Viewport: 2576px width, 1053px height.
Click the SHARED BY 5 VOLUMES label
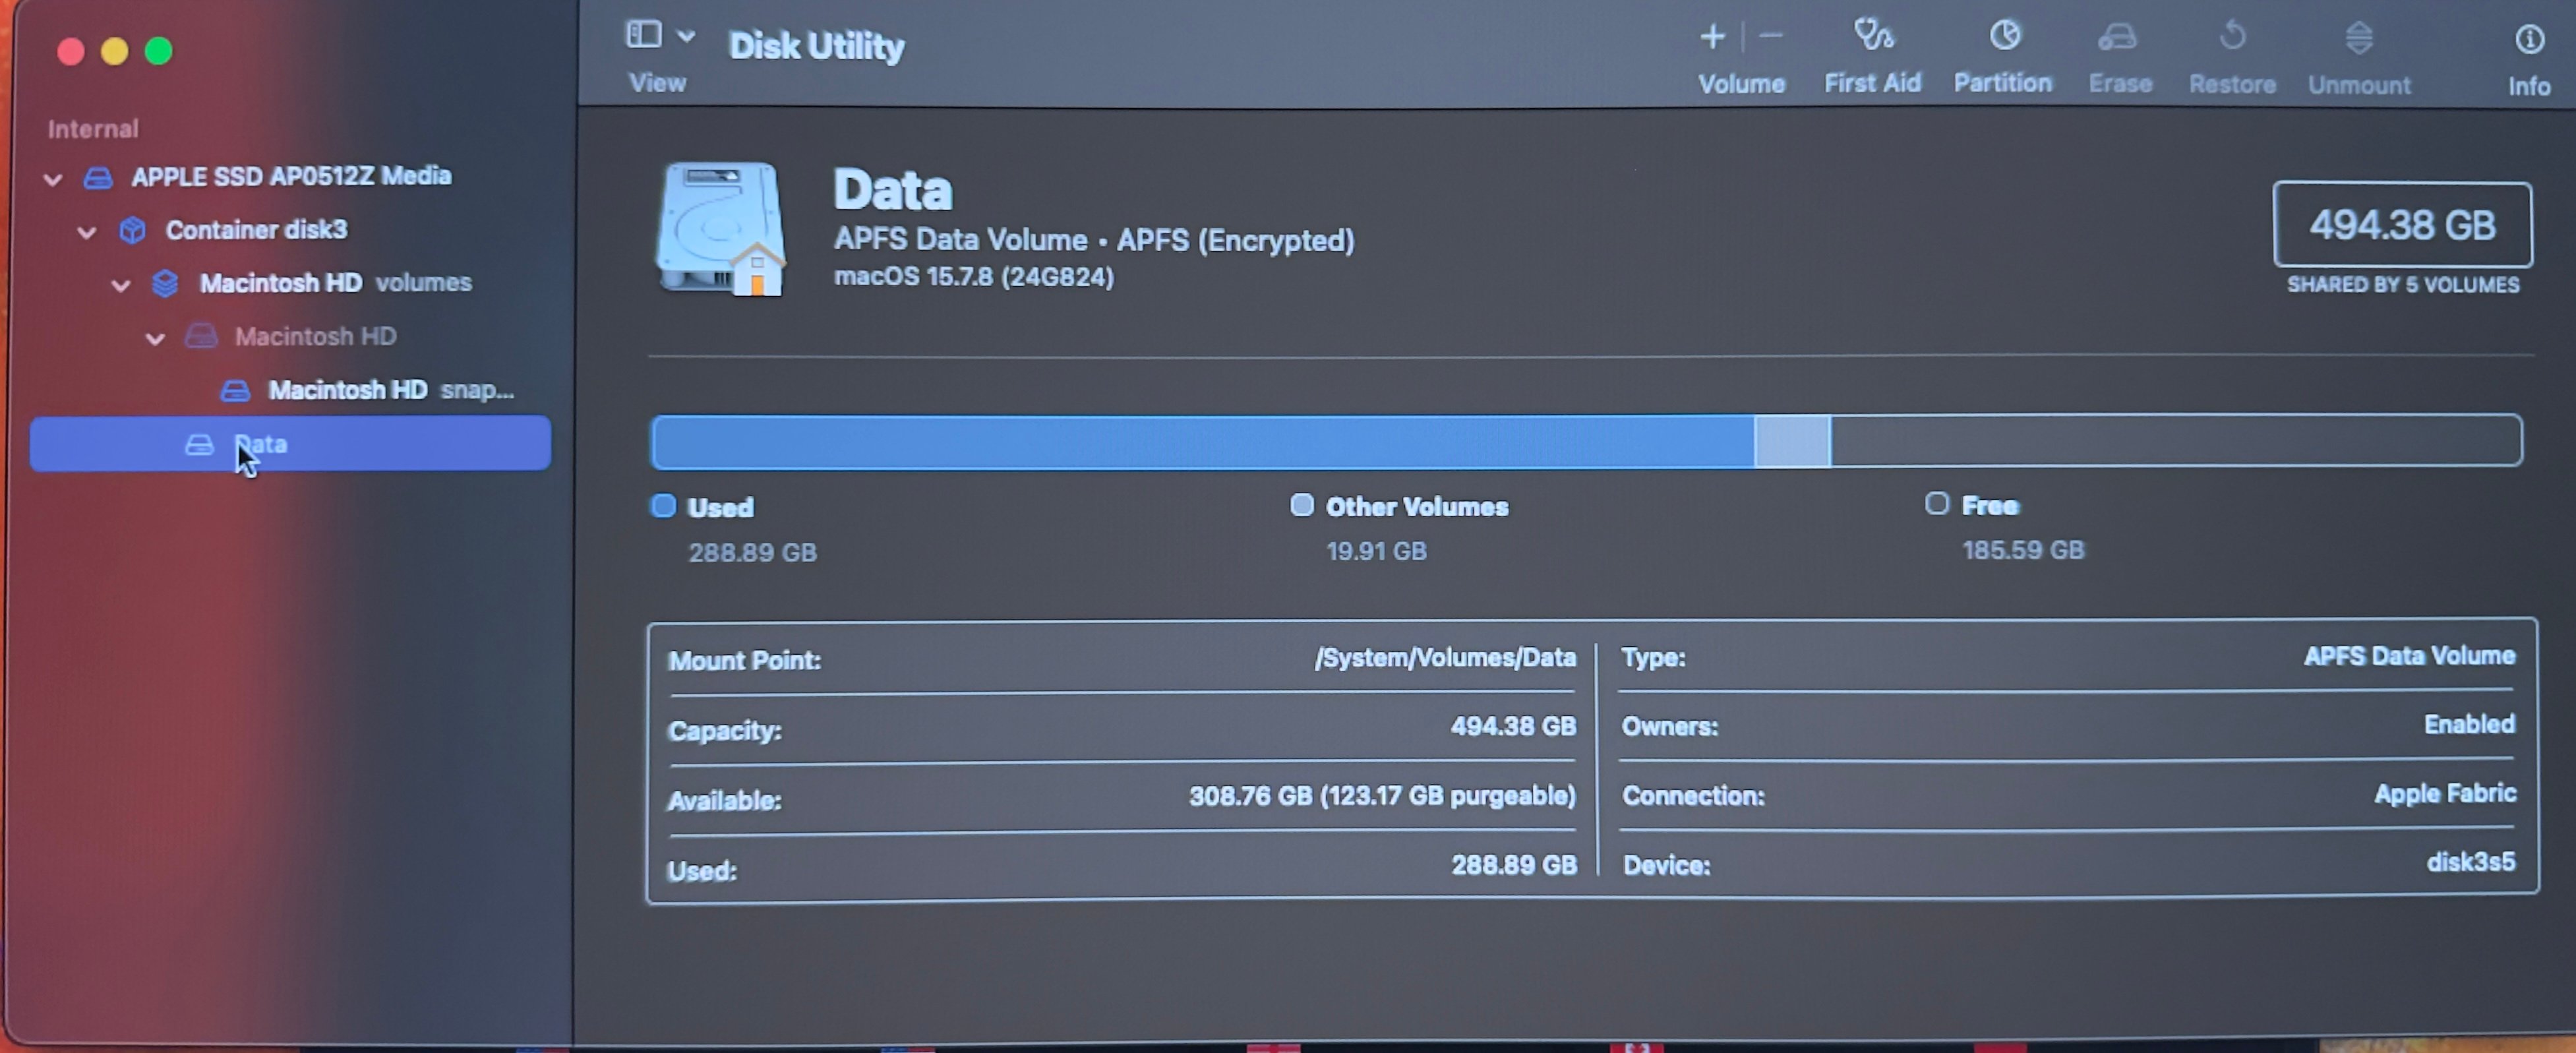click(x=2403, y=285)
